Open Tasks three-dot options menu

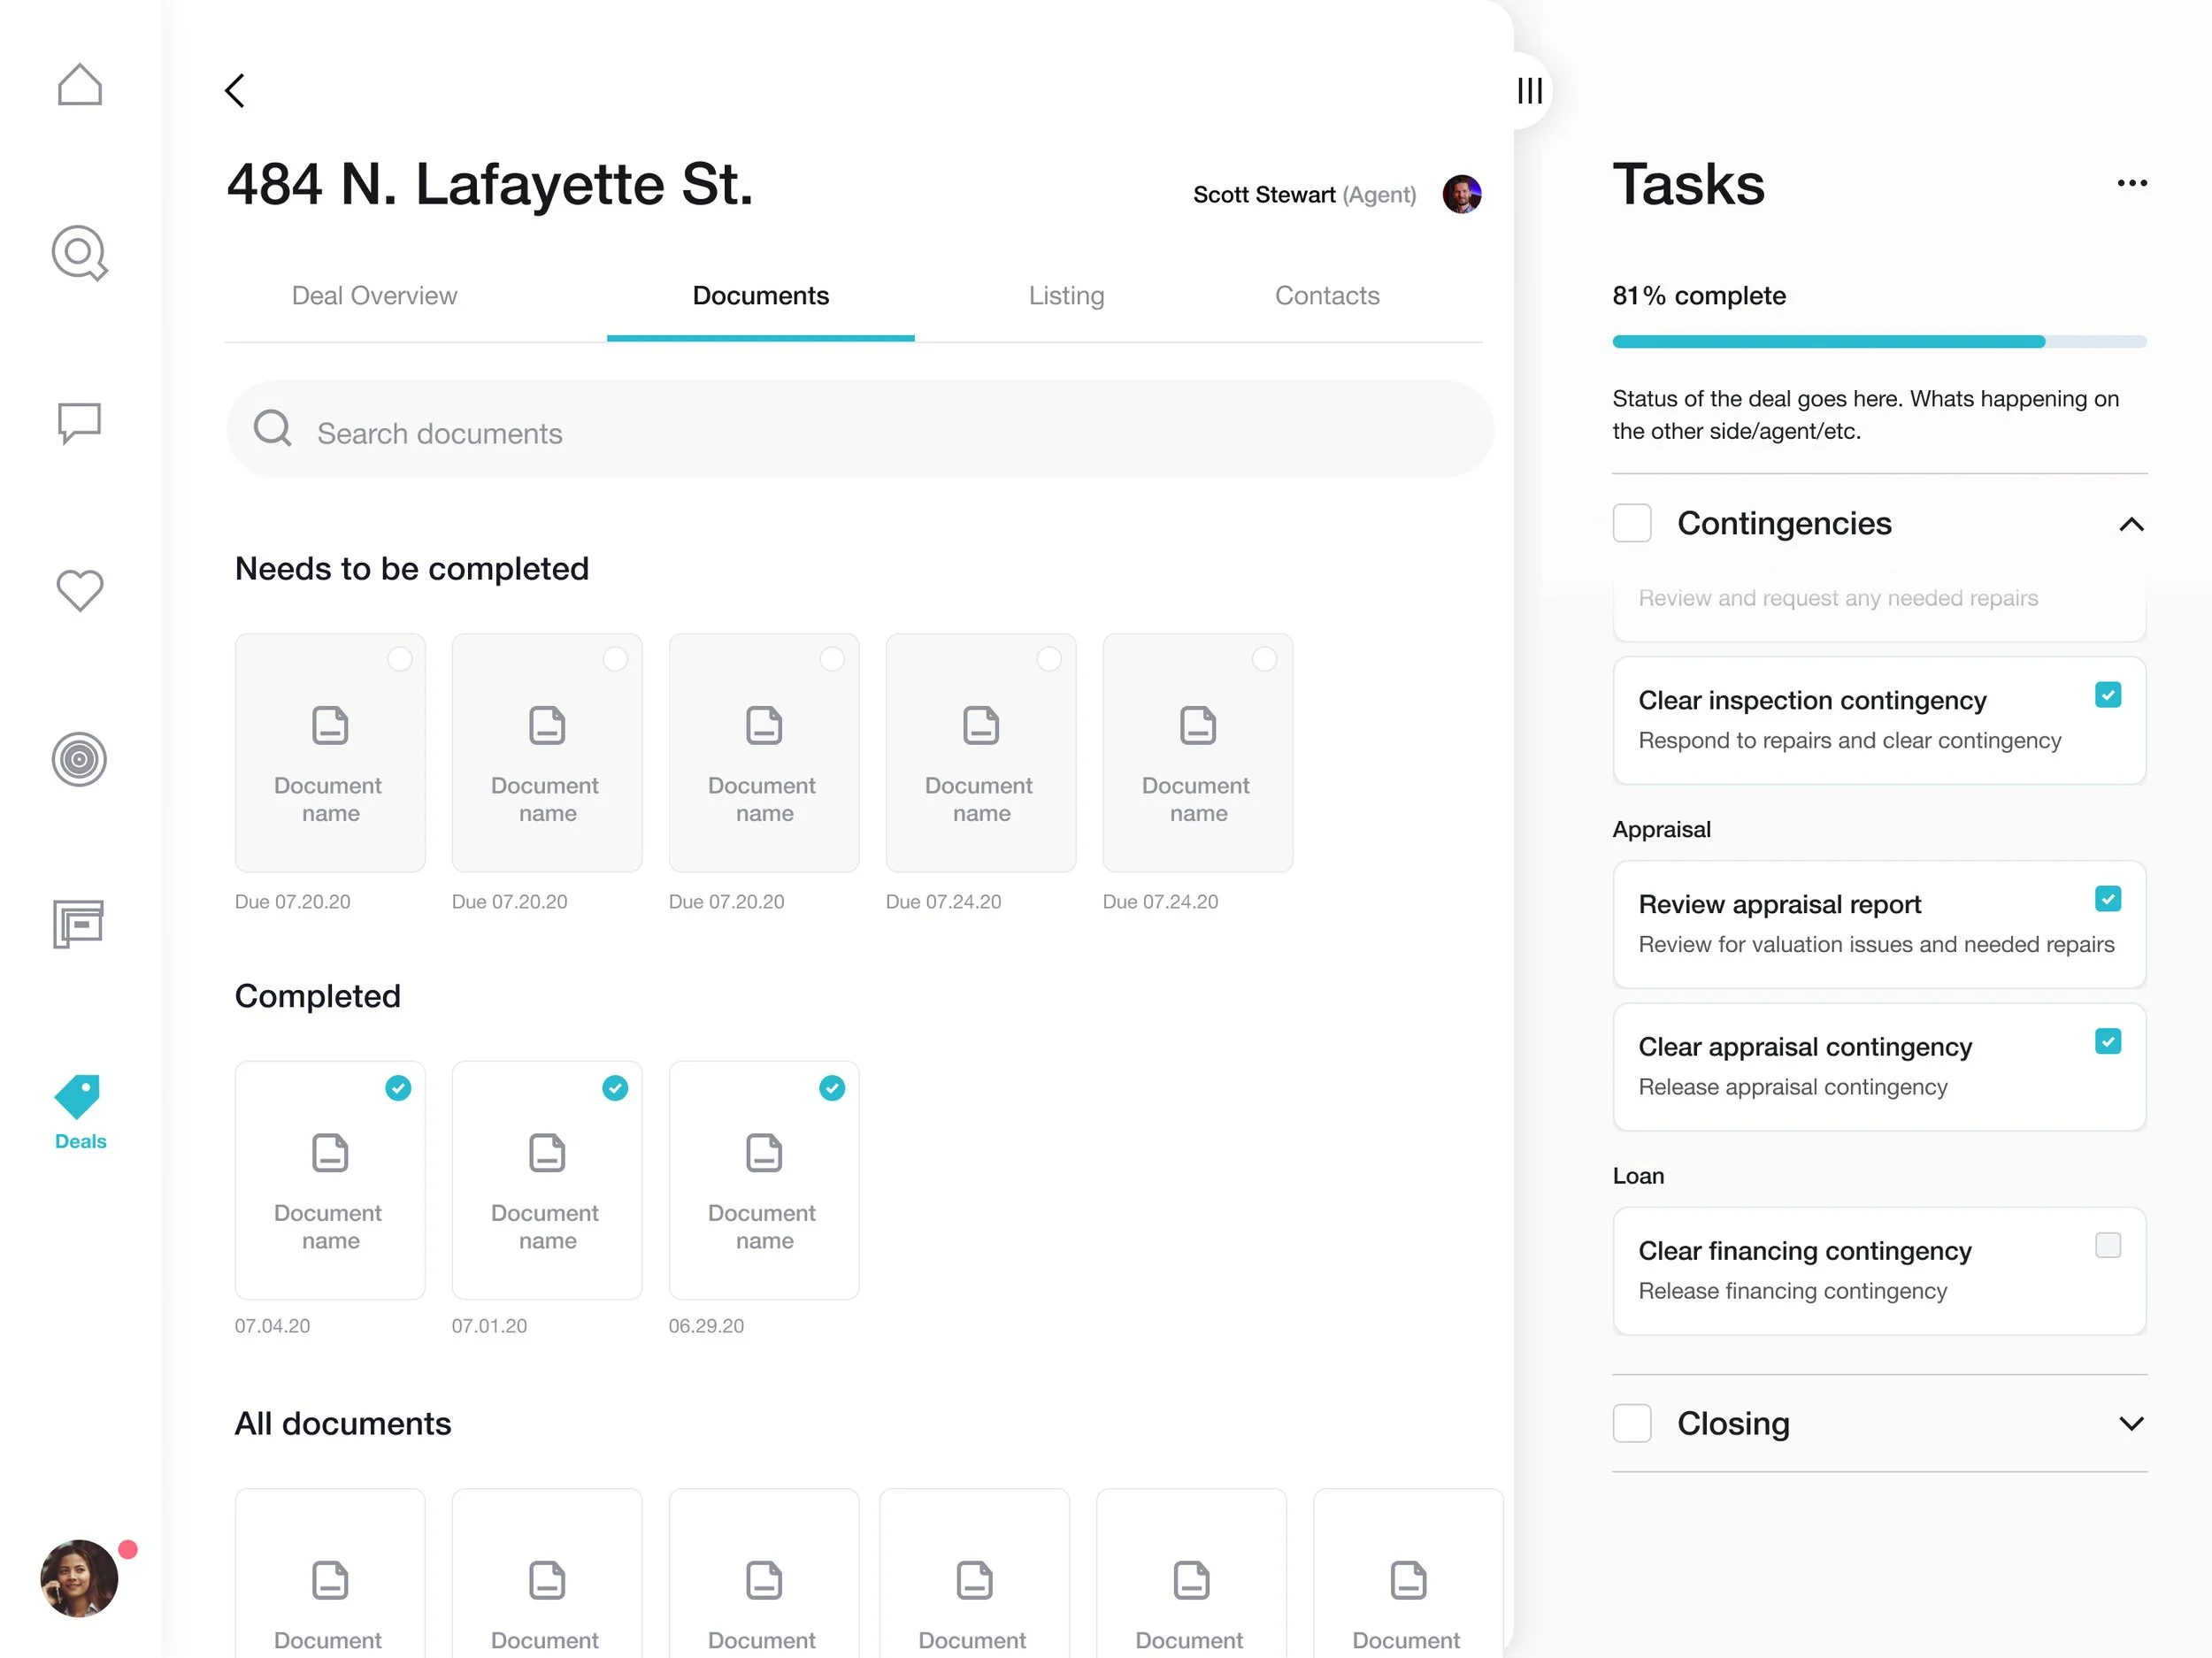click(2132, 183)
